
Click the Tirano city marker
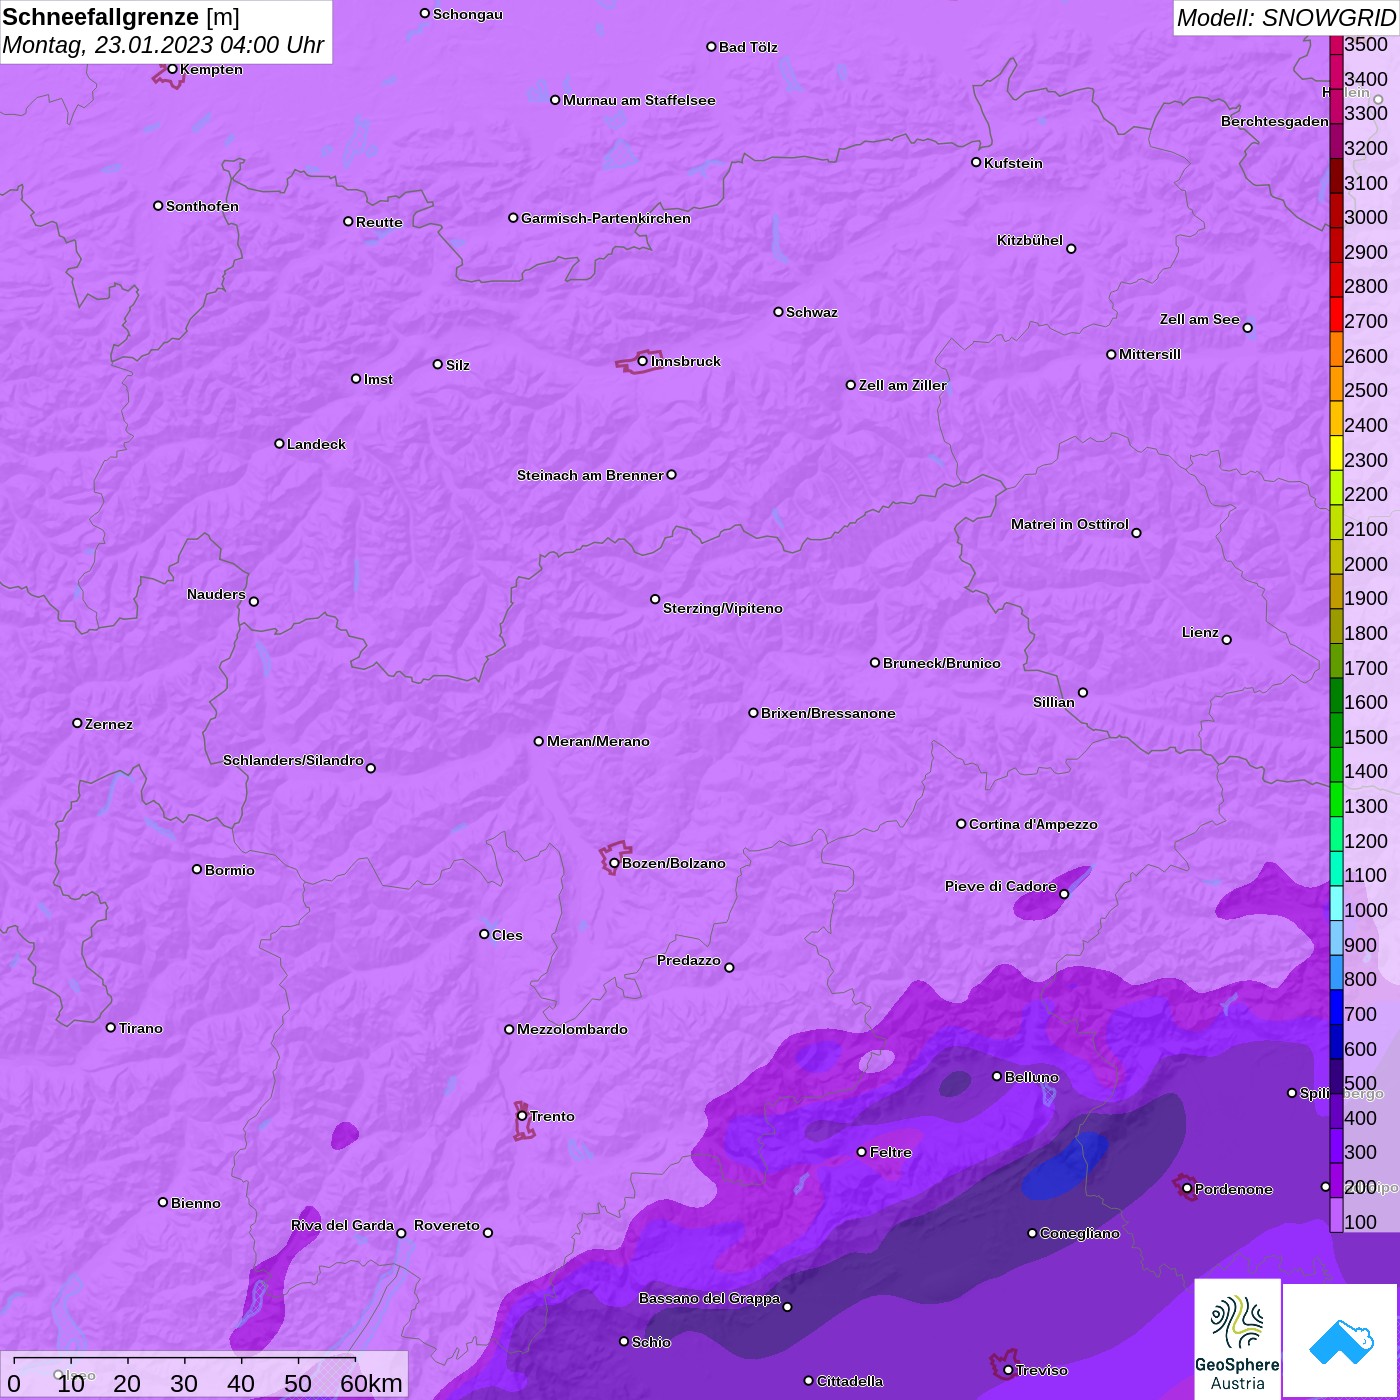click(x=111, y=1027)
